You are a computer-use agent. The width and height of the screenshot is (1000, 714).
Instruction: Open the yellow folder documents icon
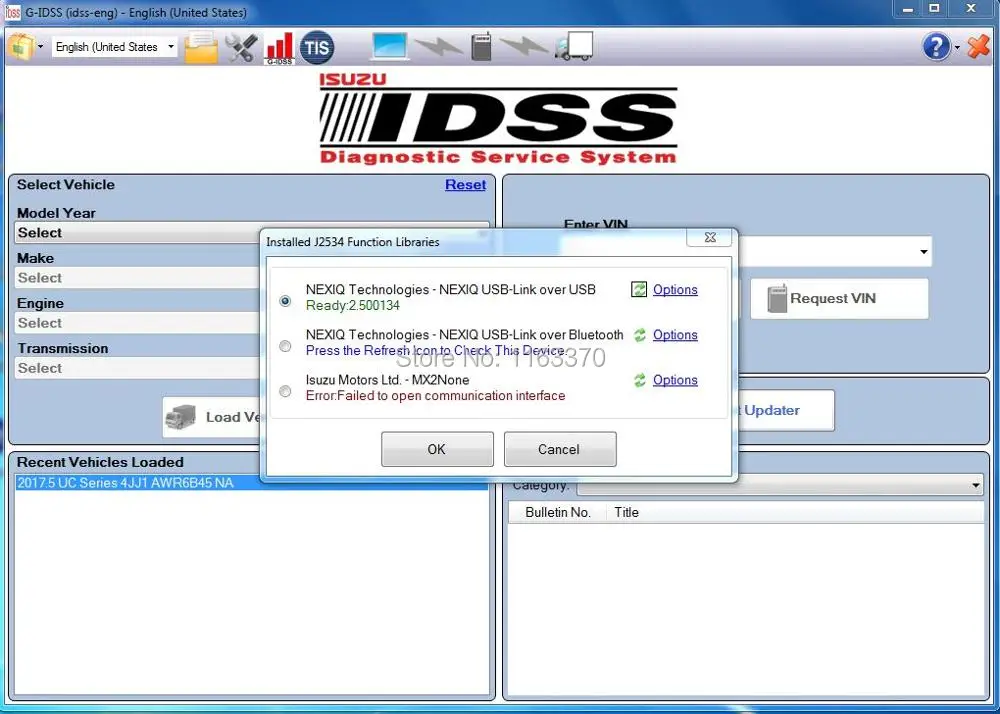point(201,47)
